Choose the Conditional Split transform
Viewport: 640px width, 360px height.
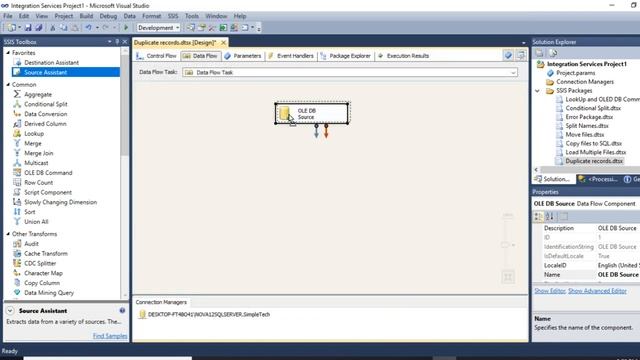[46, 104]
